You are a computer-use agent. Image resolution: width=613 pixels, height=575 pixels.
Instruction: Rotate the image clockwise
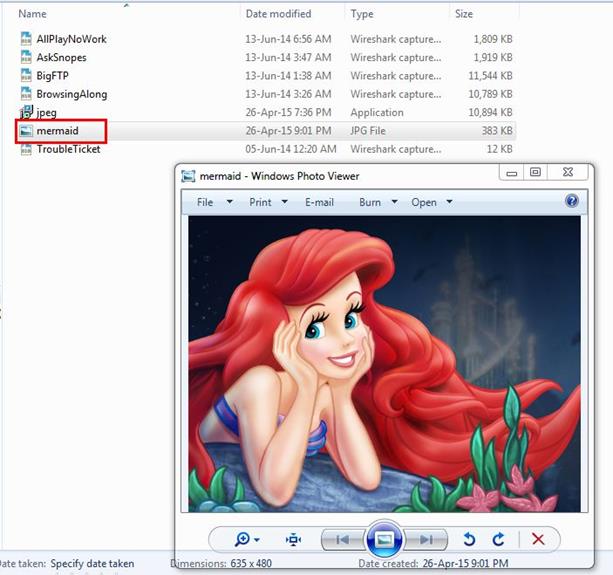click(x=498, y=539)
